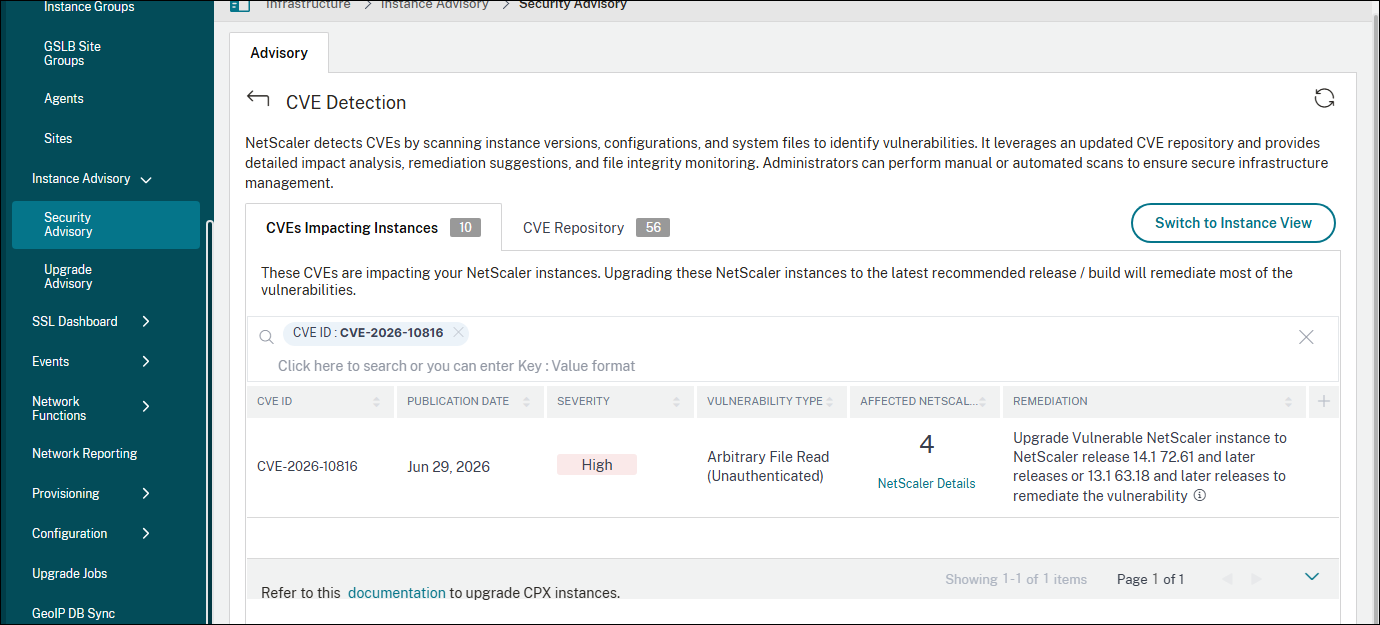This screenshot has height=625, width=1380.
Task: Click CVE-2026-10816 table cell
Action: pyautogui.click(x=307, y=466)
